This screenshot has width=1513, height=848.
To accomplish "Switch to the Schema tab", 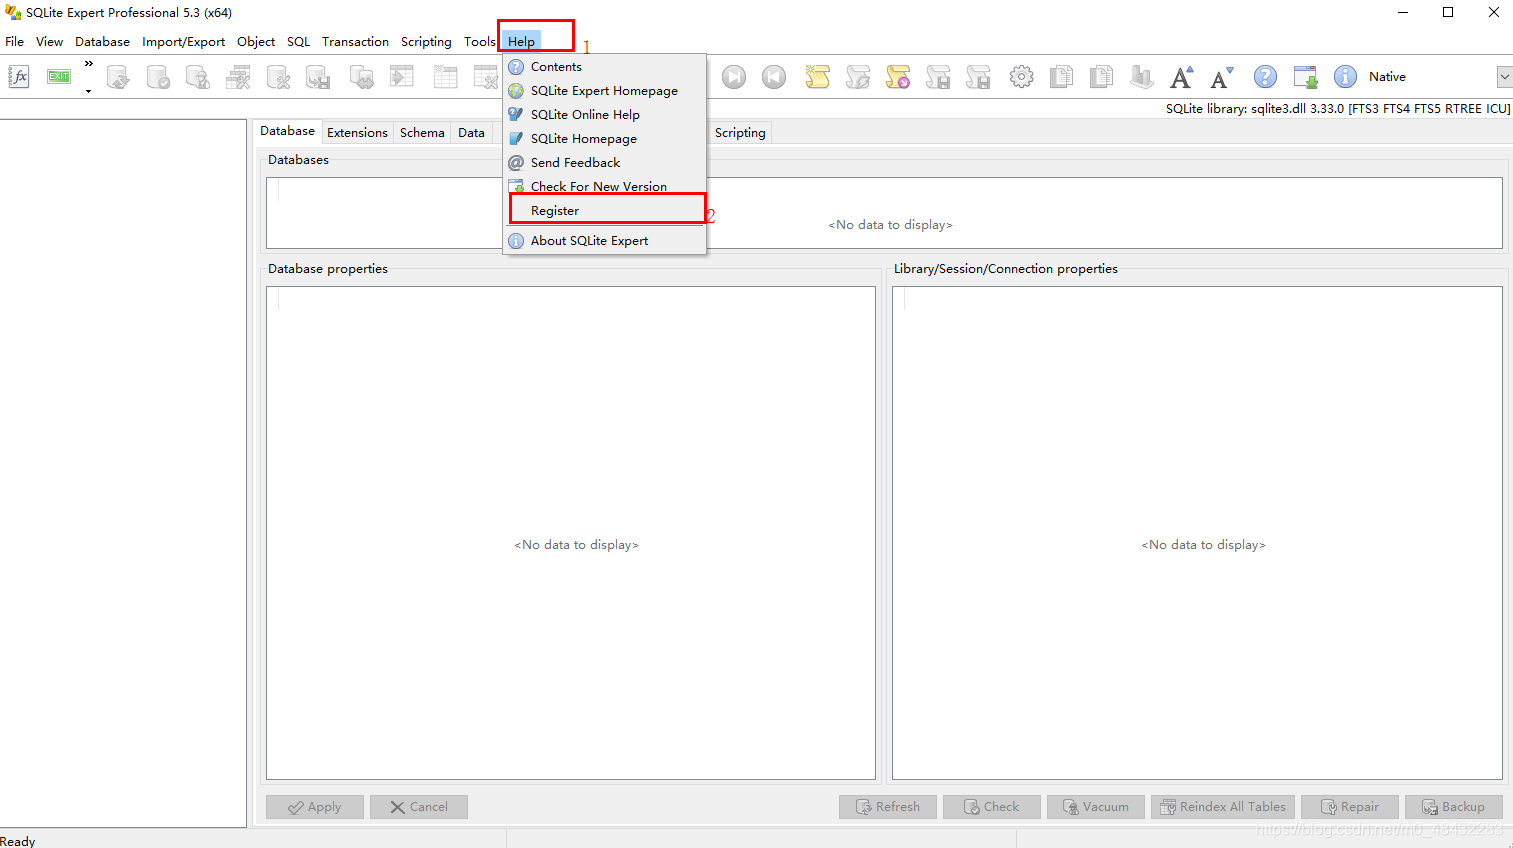I will (422, 133).
